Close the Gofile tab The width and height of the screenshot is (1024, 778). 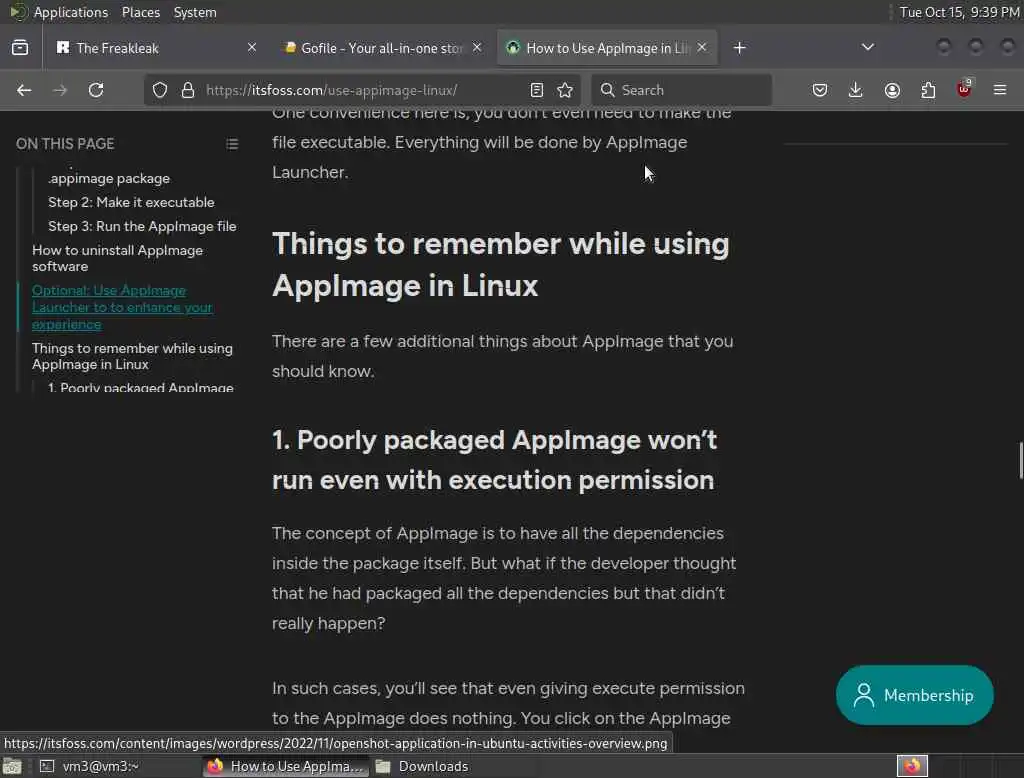[x=477, y=47]
